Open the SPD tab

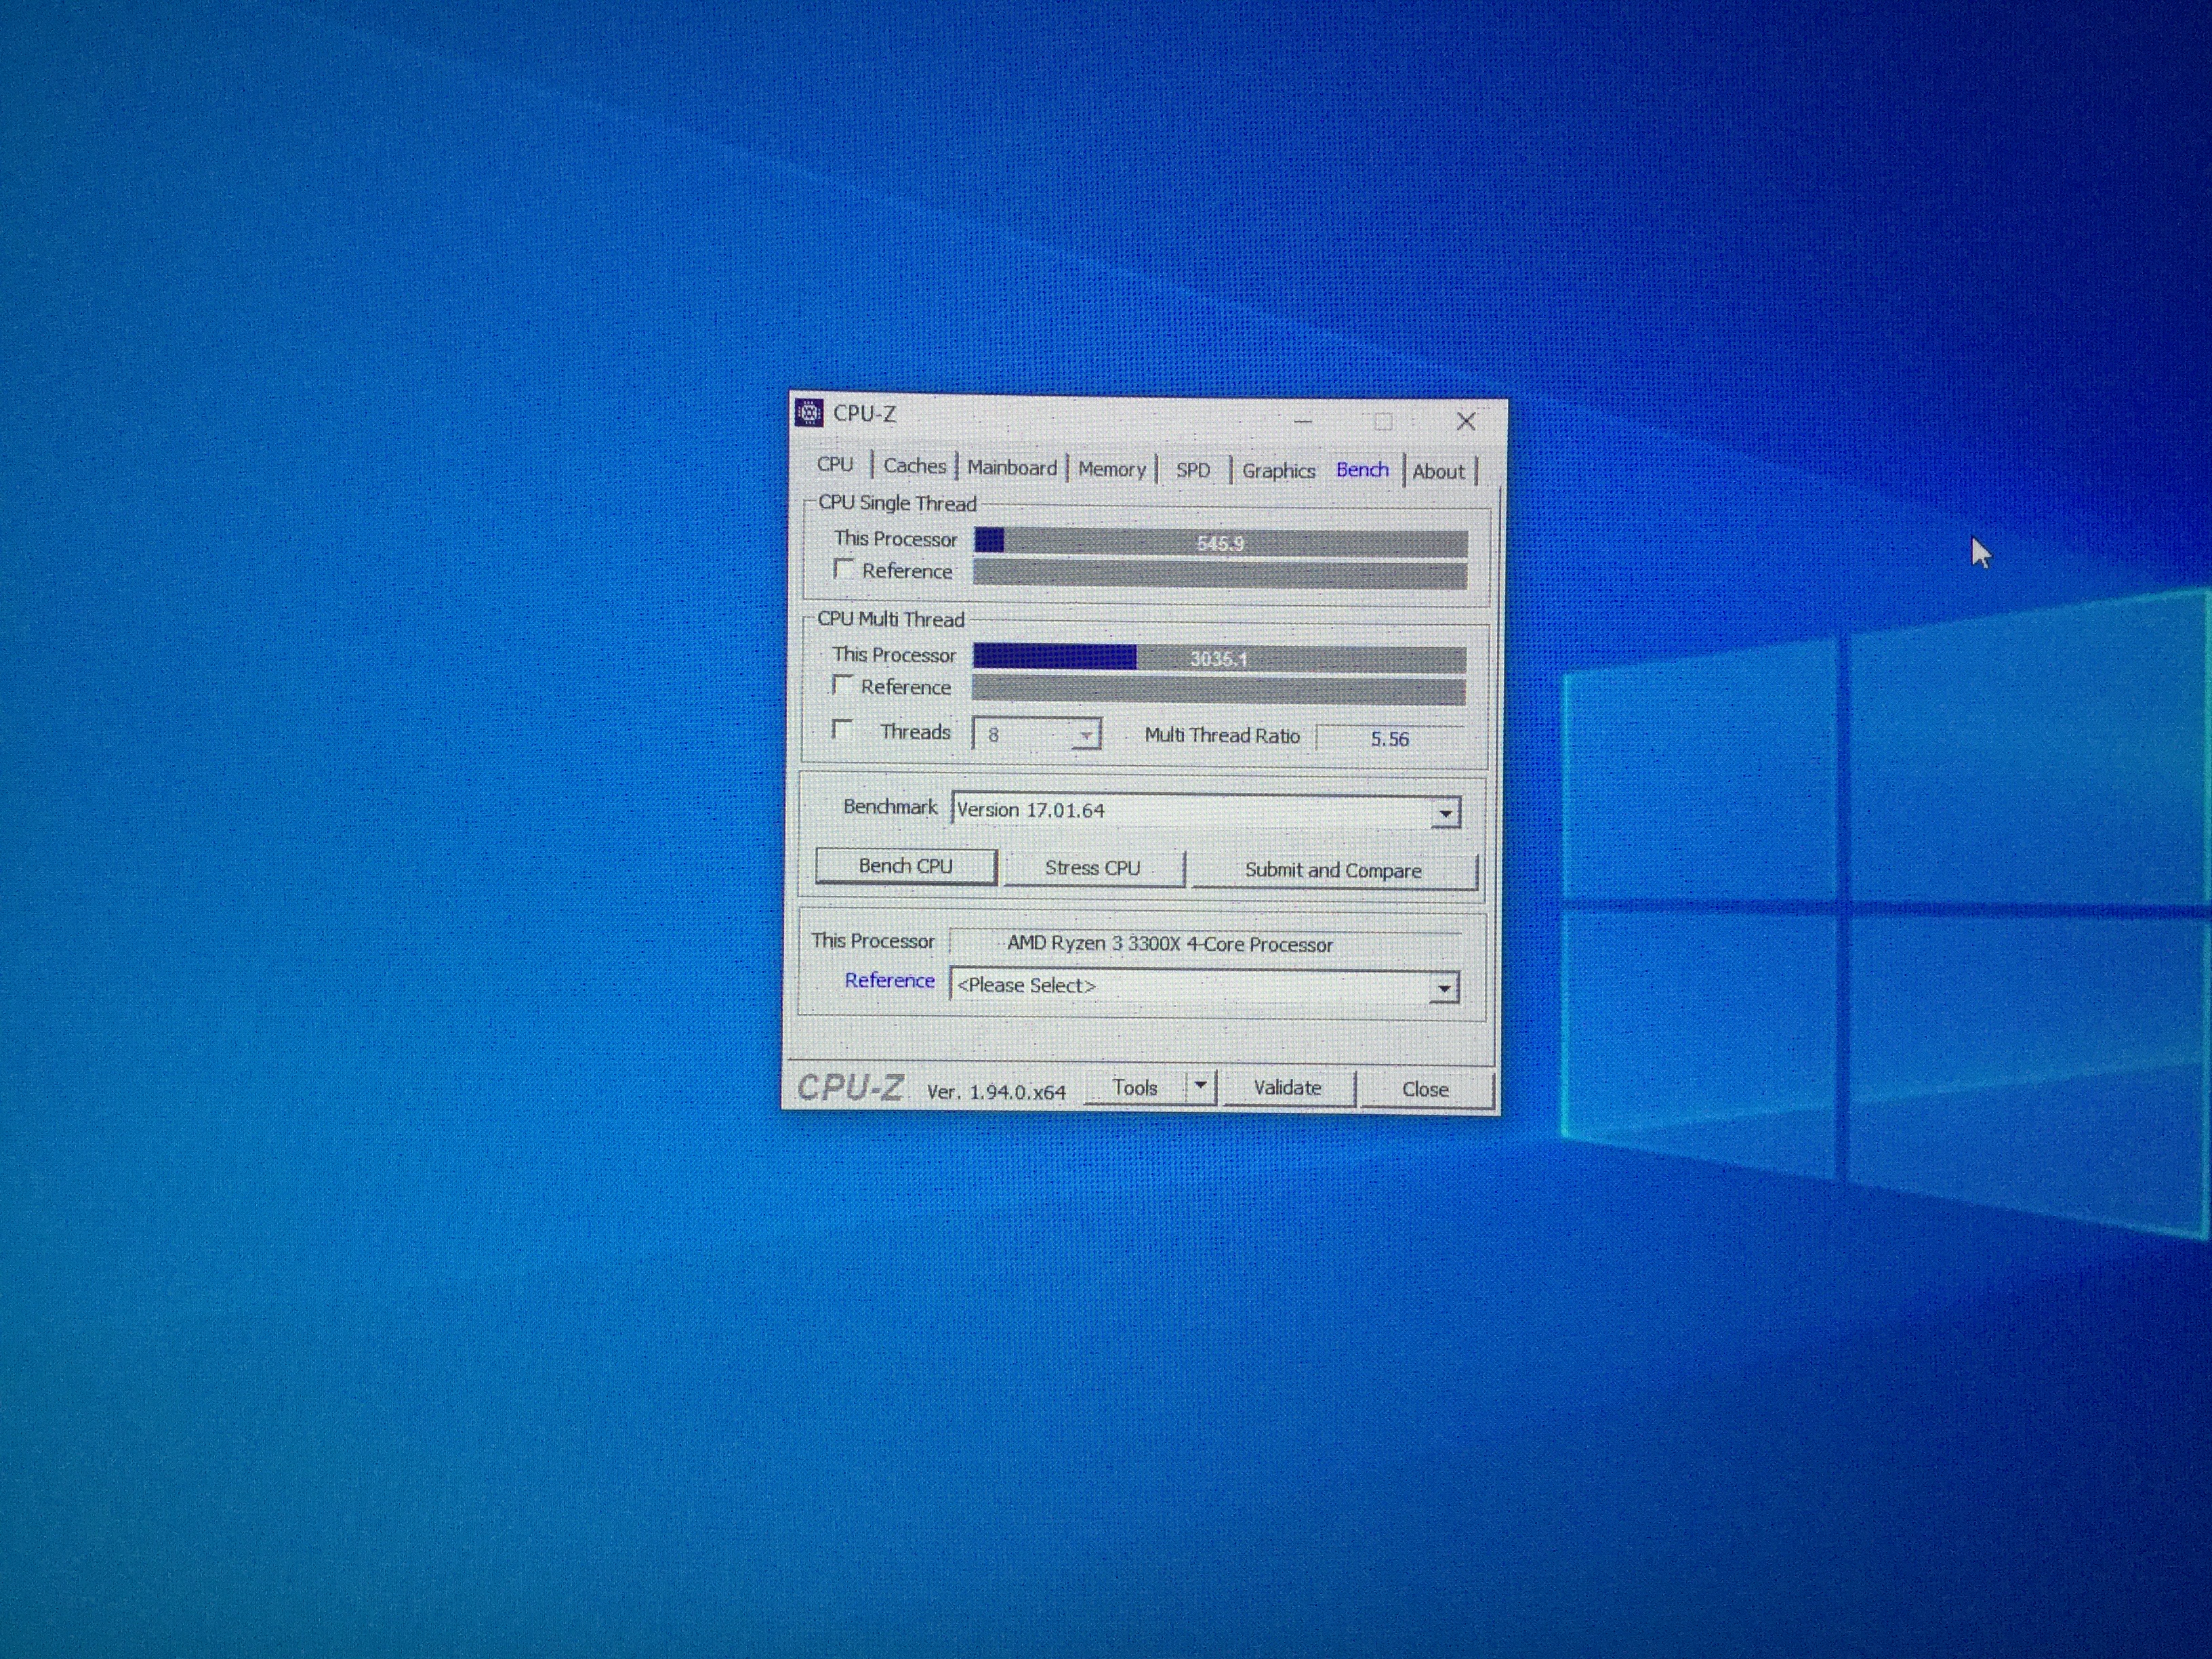pos(1192,470)
